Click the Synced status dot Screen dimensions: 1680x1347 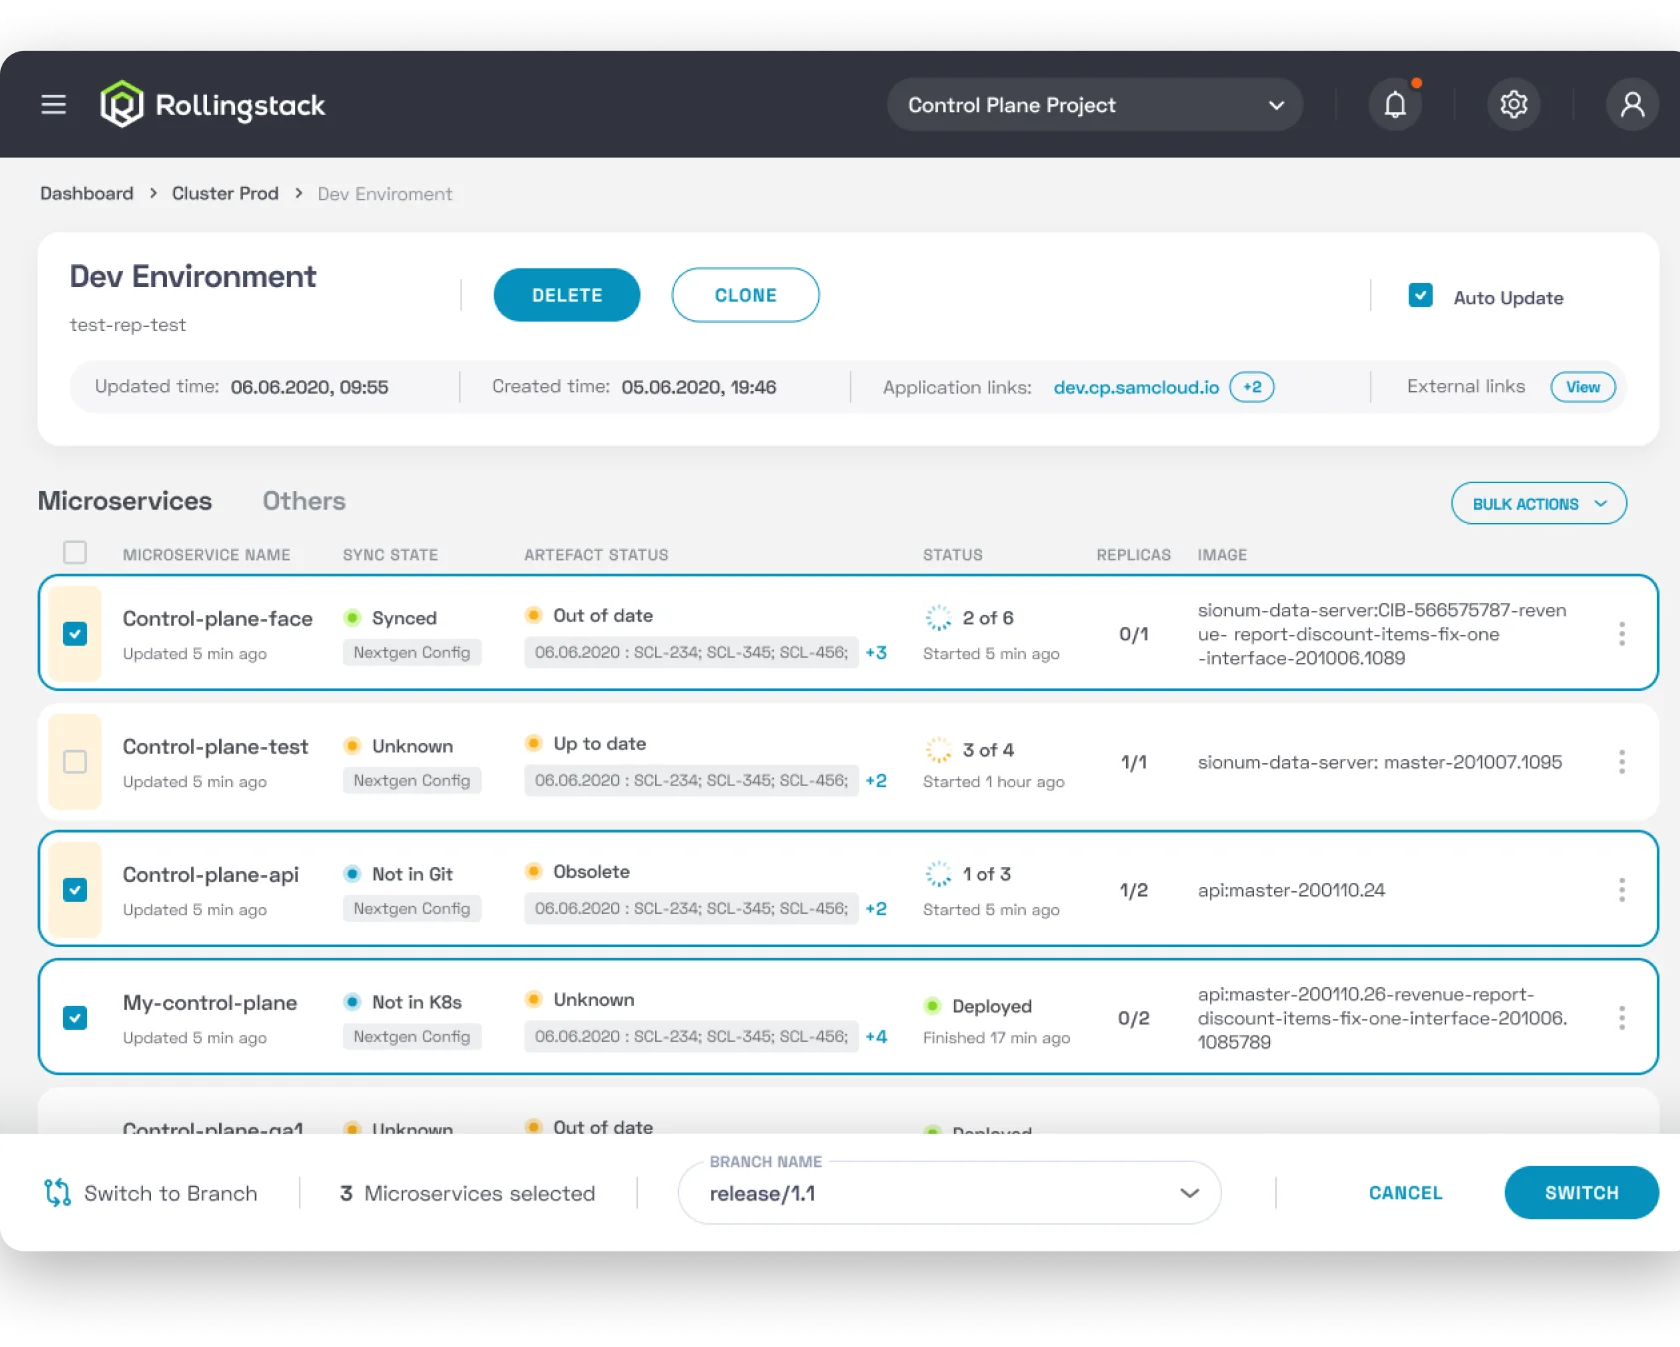tap(352, 618)
